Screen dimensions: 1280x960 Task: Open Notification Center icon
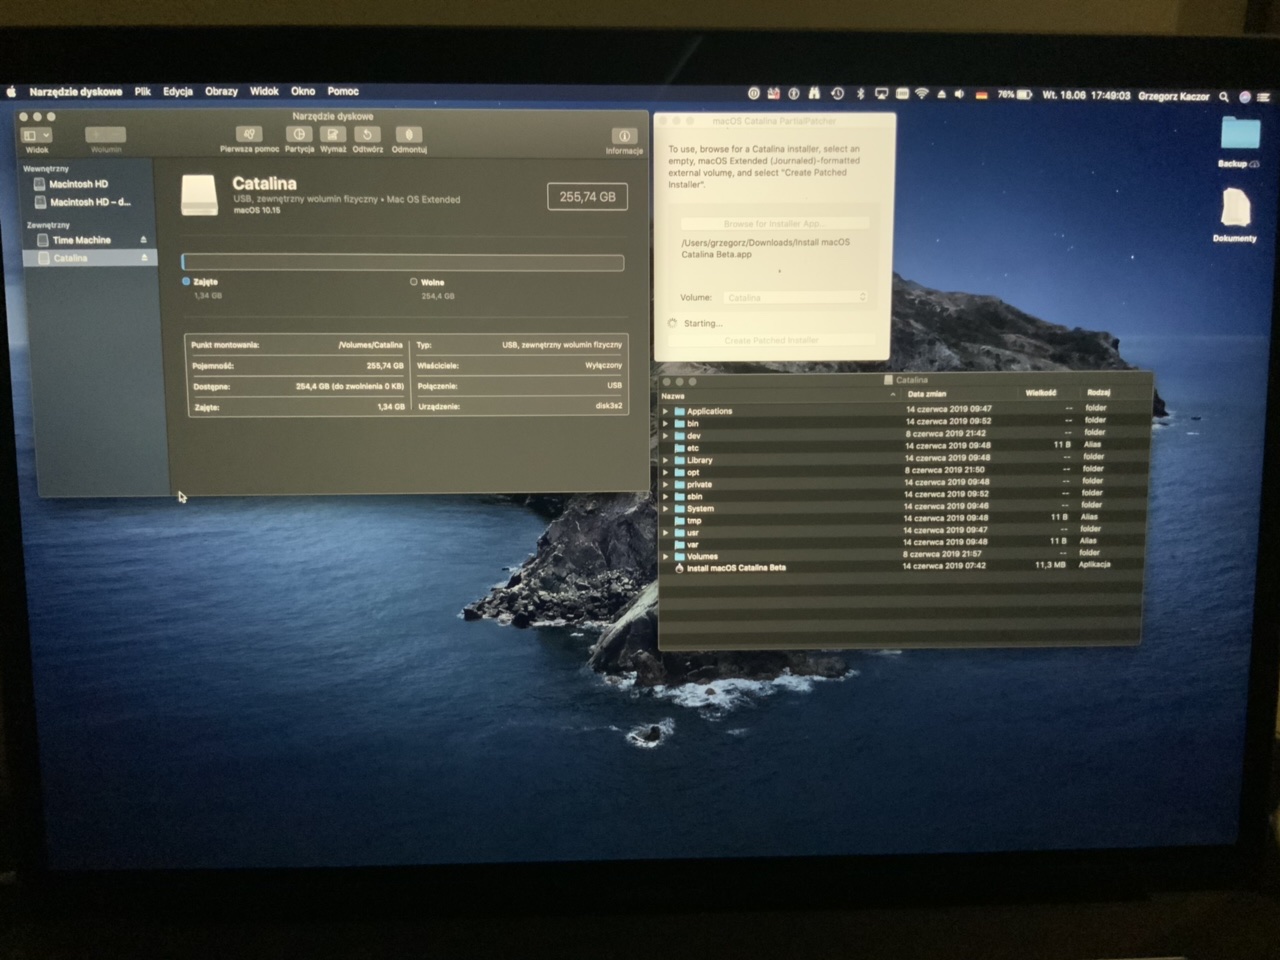pos(1265,97)
